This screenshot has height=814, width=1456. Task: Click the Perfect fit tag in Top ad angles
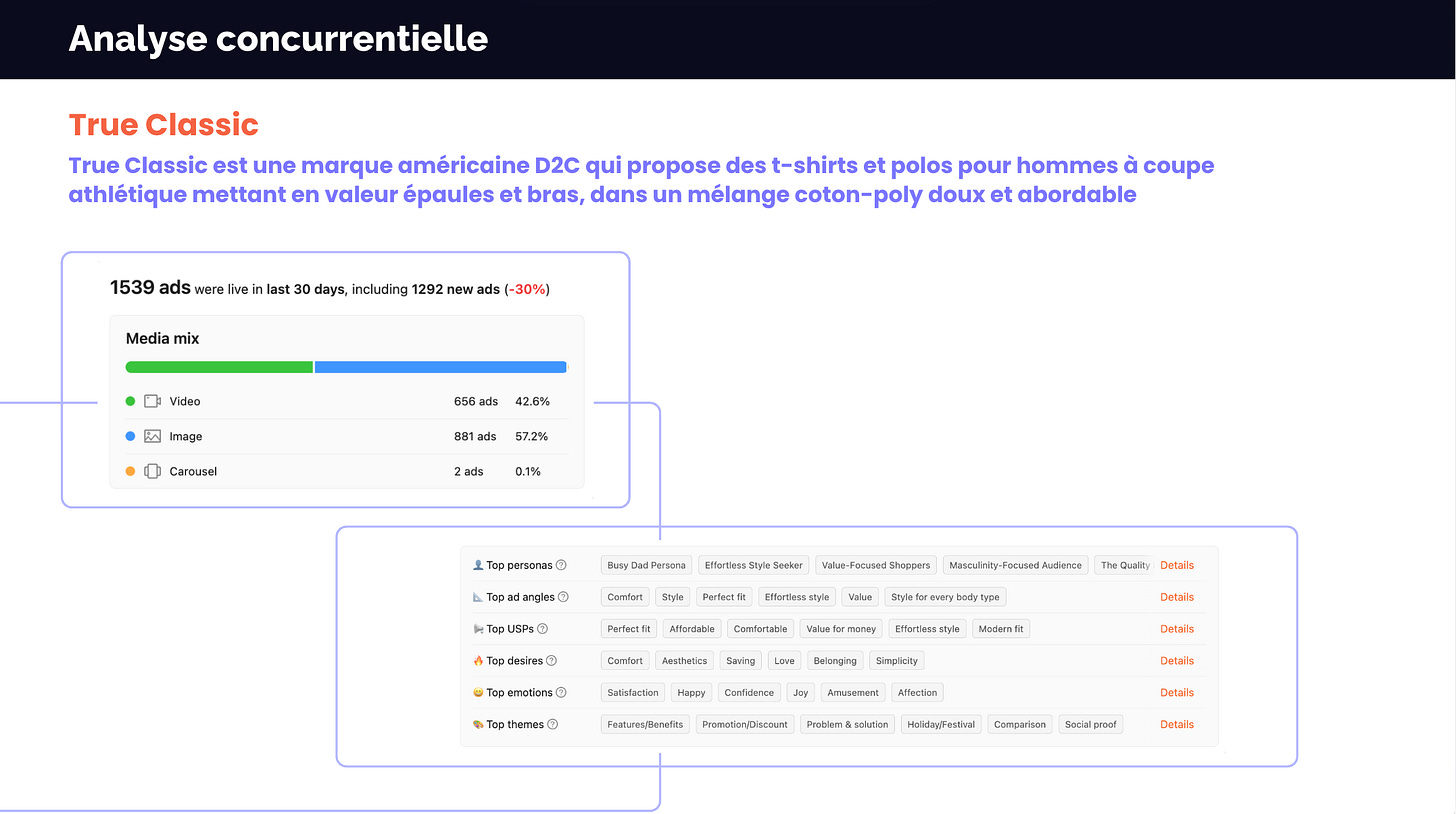724,597
